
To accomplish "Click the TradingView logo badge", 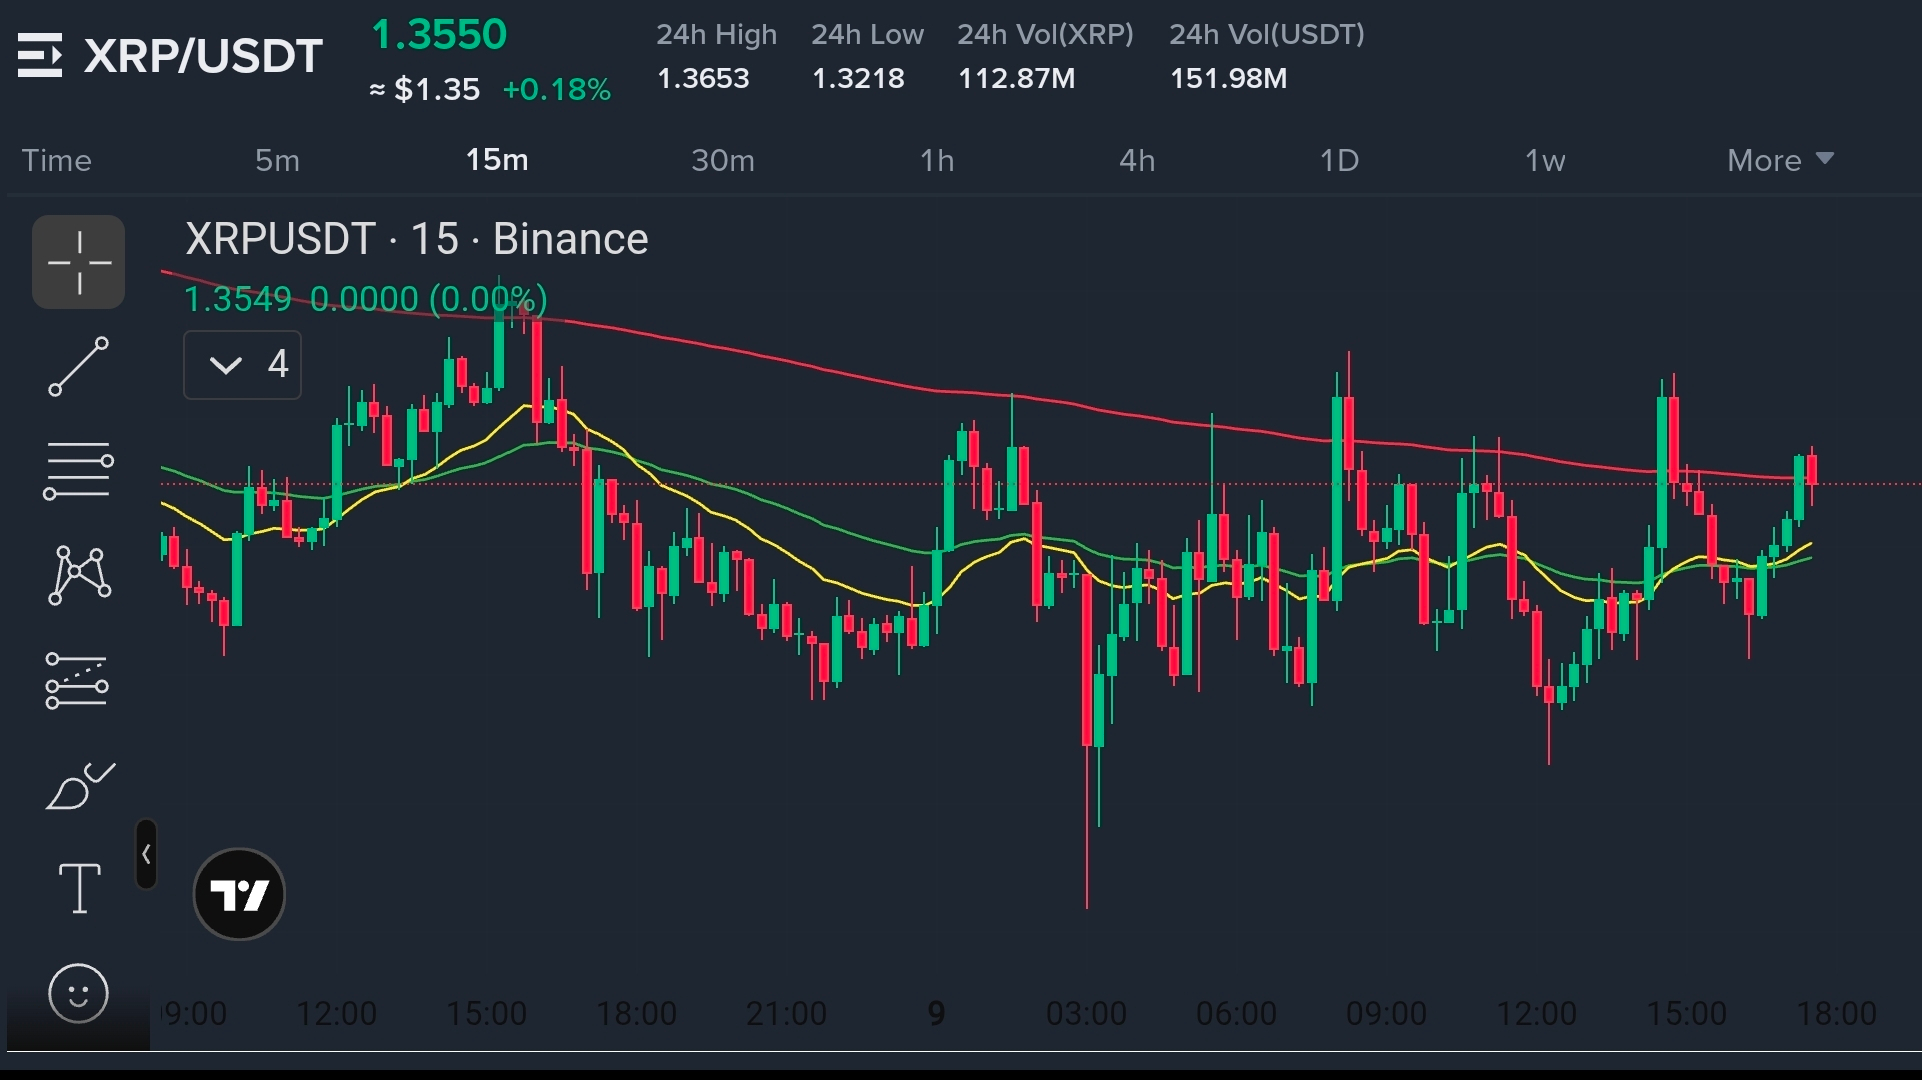I will [x=239, y=894].
